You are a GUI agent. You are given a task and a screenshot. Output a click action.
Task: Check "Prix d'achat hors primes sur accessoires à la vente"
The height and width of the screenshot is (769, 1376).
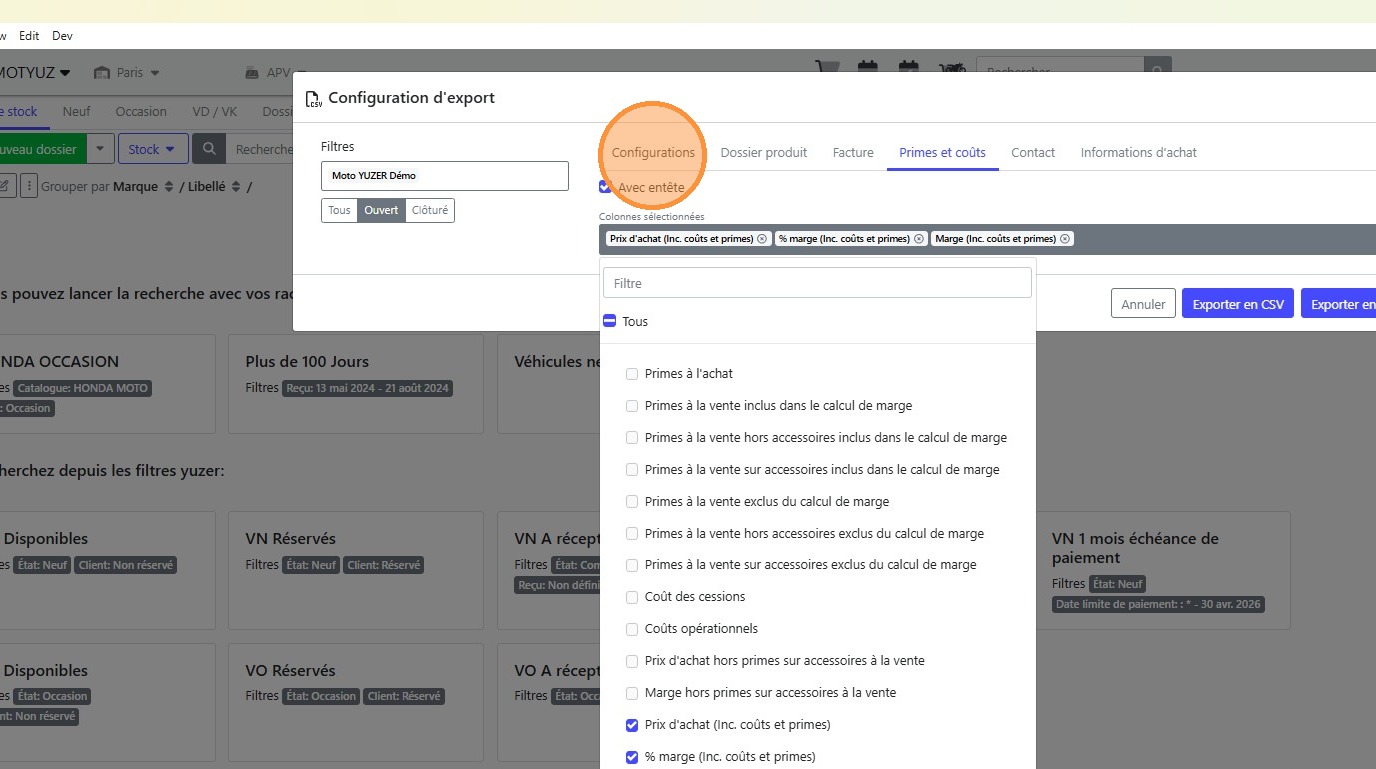[x=632, y=661]
